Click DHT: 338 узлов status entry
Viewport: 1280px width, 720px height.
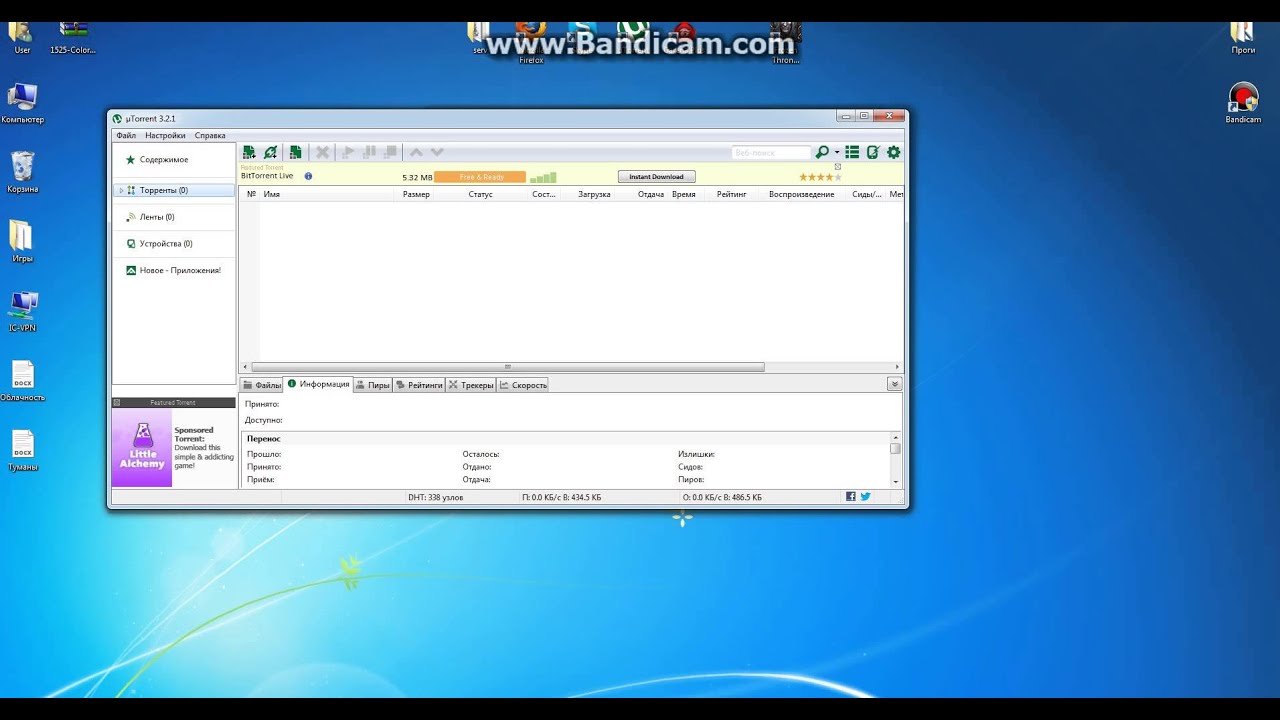pos(436,497)
